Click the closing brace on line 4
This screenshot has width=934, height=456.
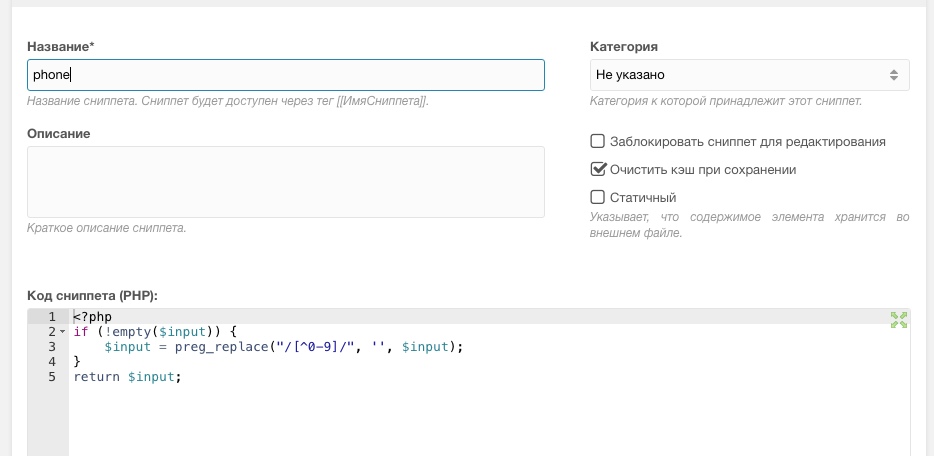[x=77, y=361]
